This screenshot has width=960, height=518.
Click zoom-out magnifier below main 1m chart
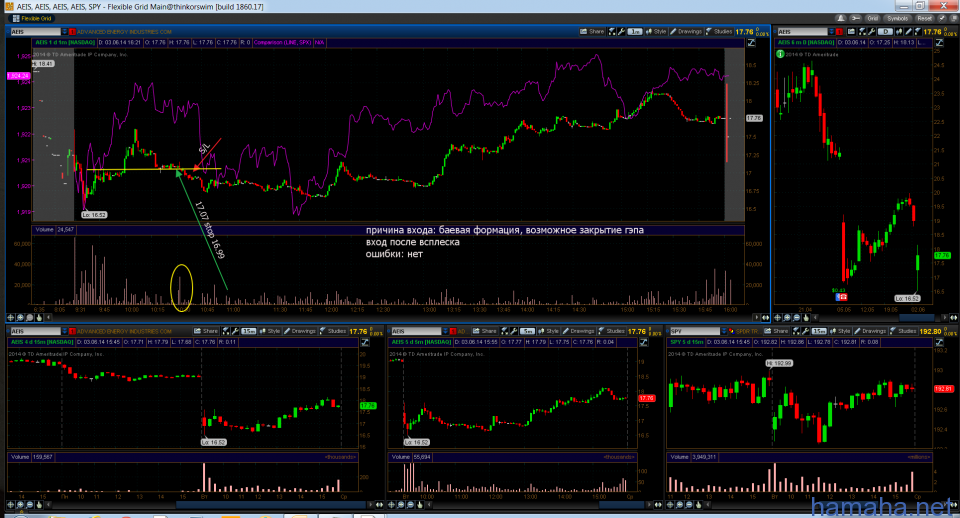[29, 317]
